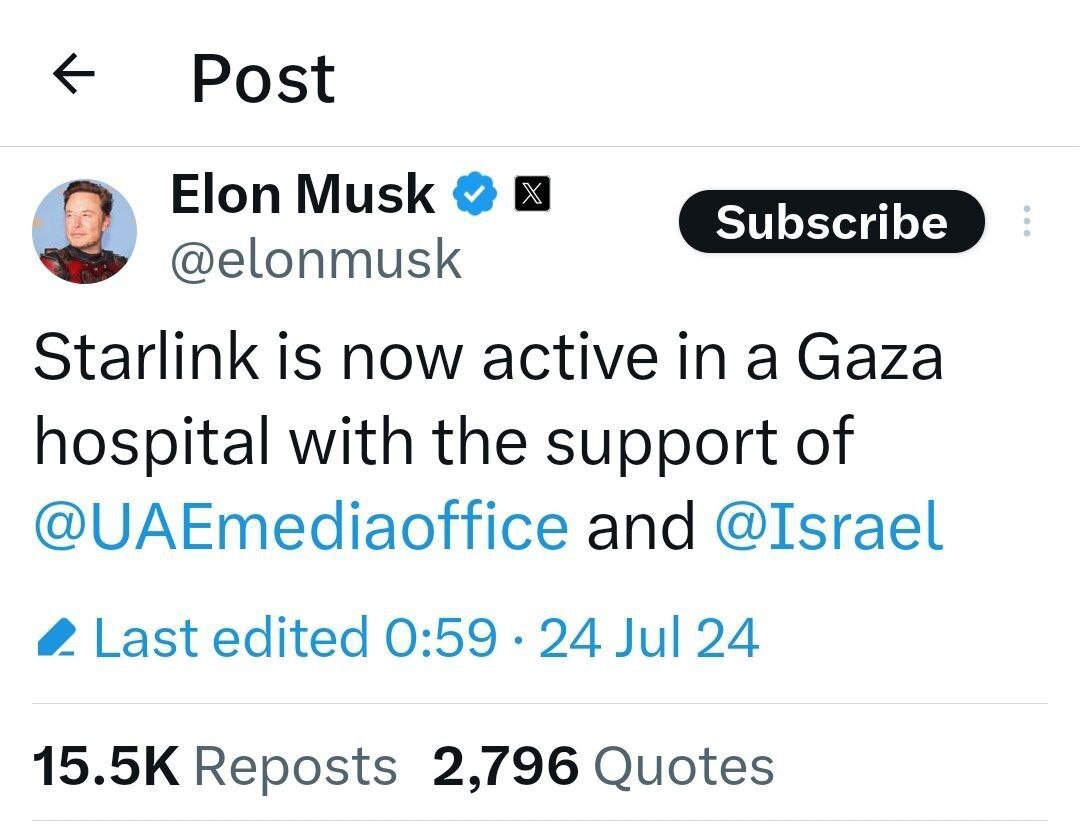Tap the @elonmusk handle

tap(316, 259)
